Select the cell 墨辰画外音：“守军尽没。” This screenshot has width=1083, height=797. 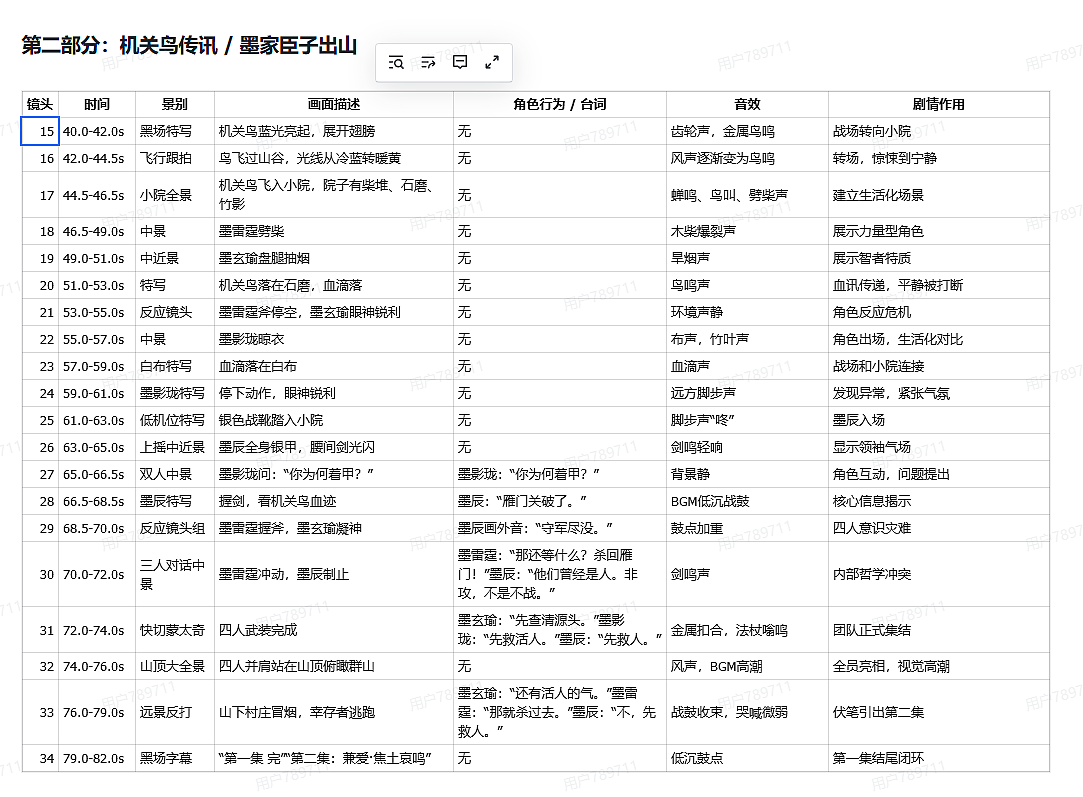559,528
